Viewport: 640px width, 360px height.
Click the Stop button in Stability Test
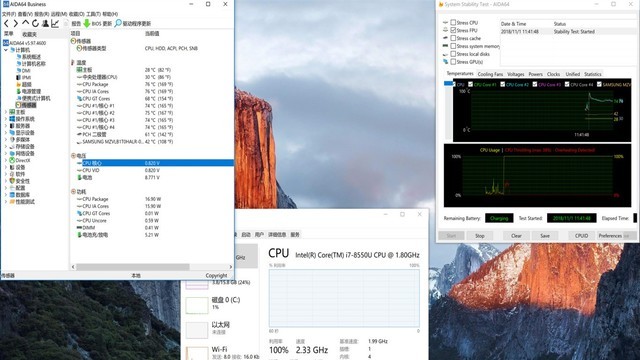point(480,236)
